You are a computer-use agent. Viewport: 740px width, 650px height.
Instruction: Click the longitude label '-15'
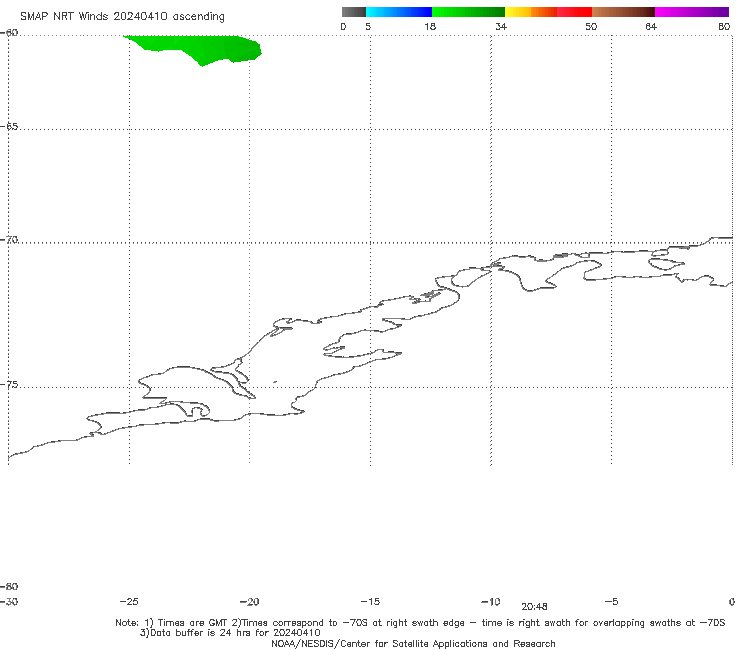pyautogui.click(x=370, y=601)
